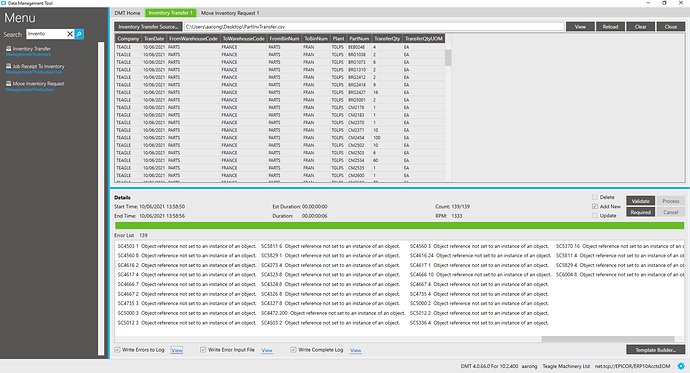
Task: Click the TransferQty column header
Action: click(x=387, y=39)
